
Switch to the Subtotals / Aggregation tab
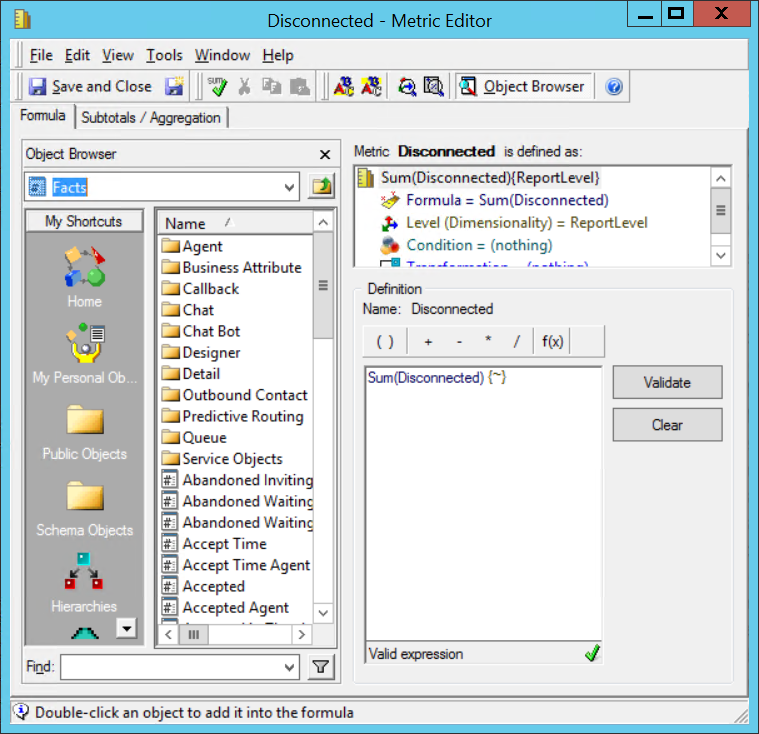click(x=151, y=118)
